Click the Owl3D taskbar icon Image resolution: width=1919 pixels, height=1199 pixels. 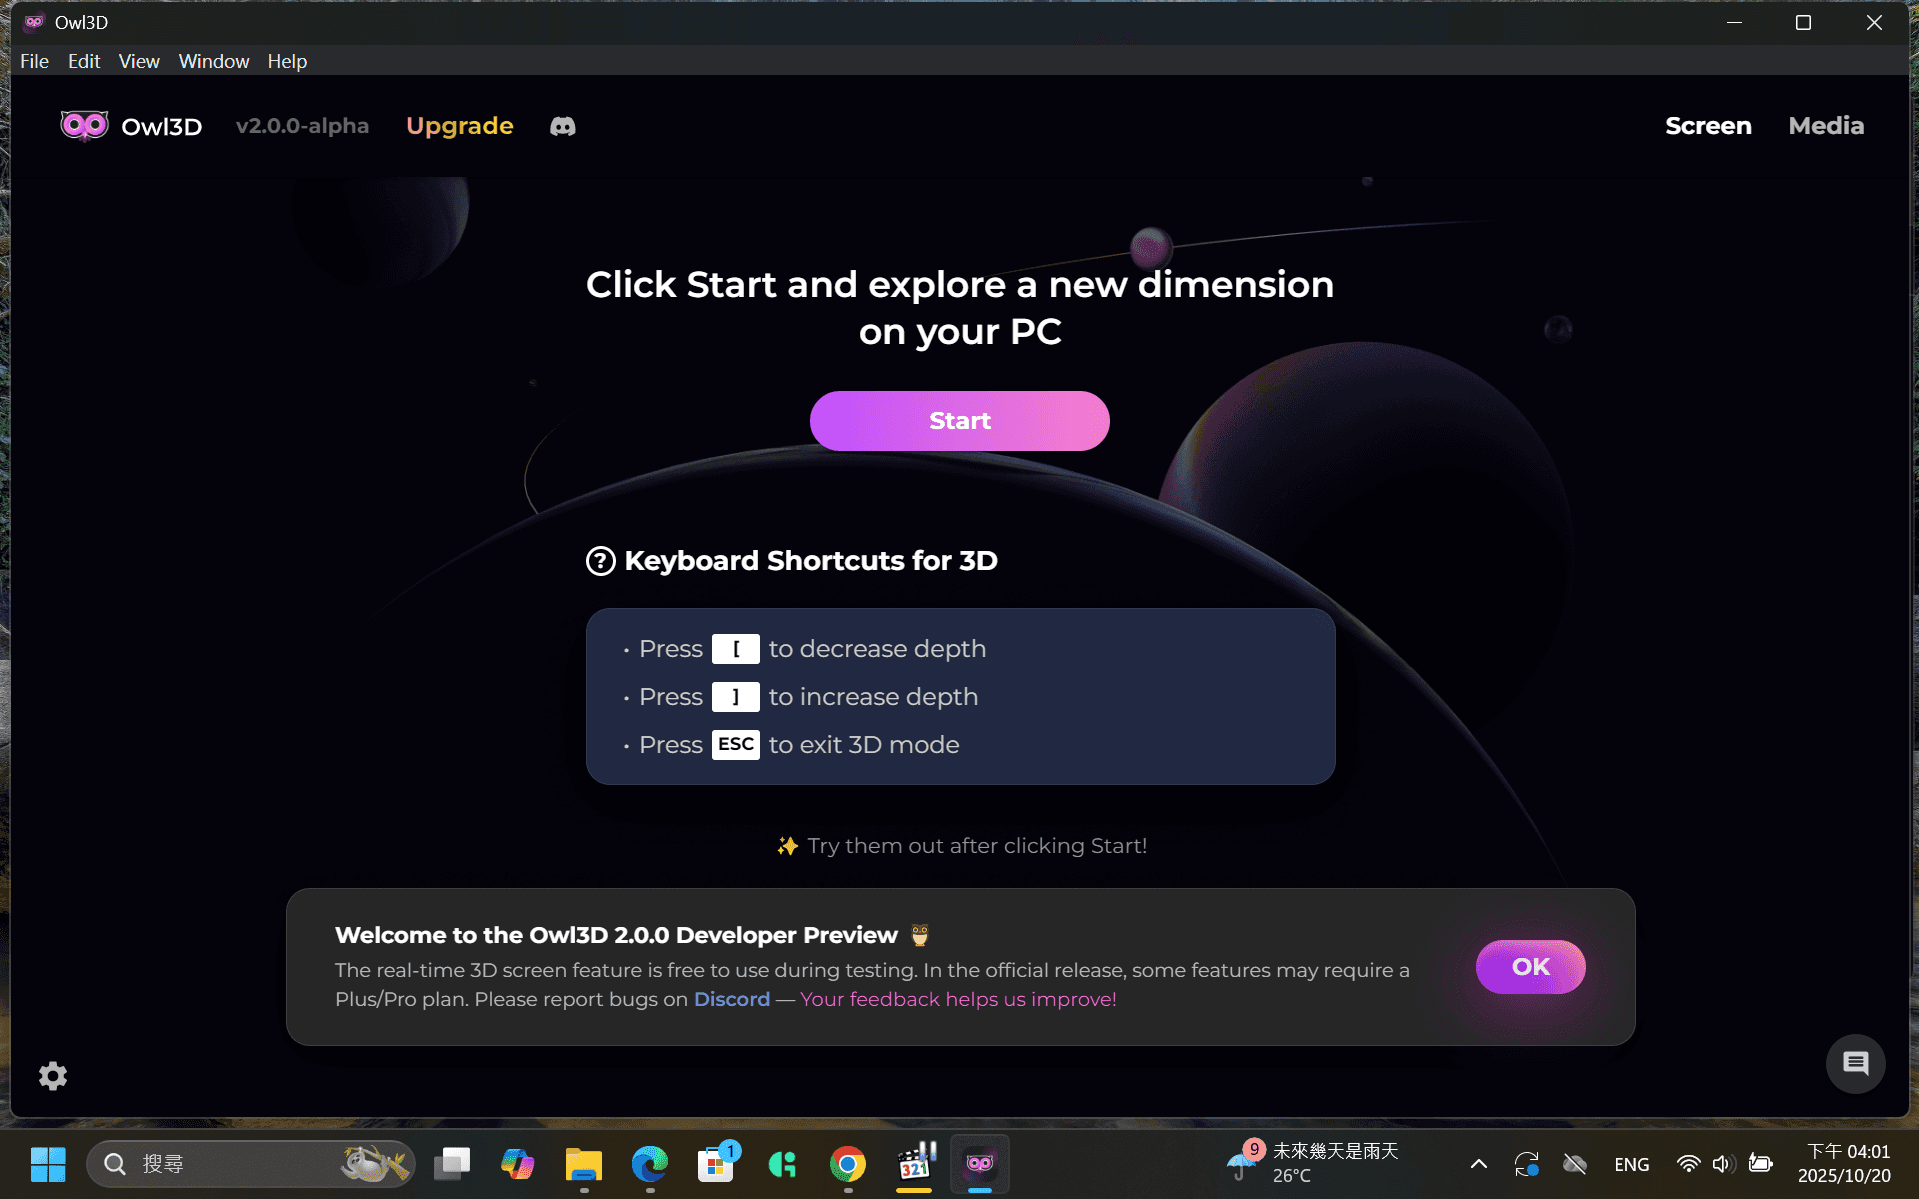(x=980, y=1164)
